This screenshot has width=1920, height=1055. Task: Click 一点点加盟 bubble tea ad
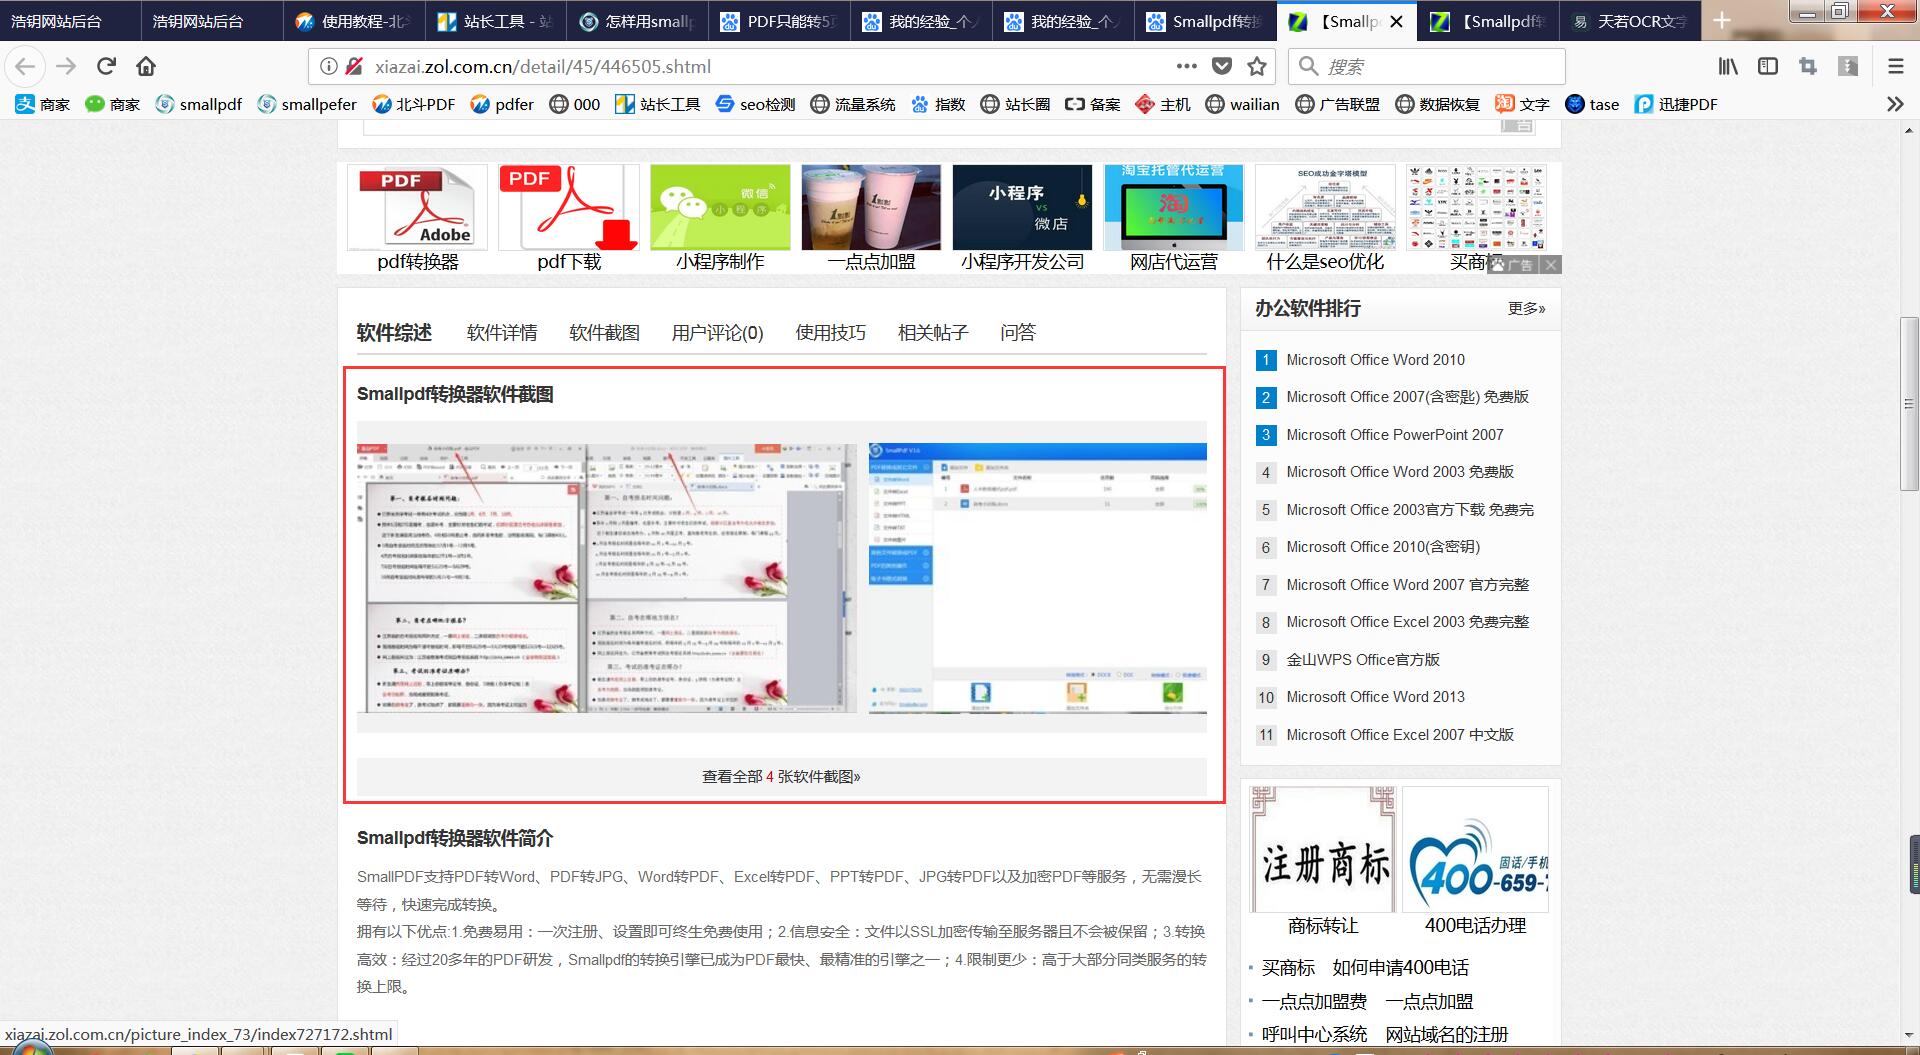tap(871, 208)
